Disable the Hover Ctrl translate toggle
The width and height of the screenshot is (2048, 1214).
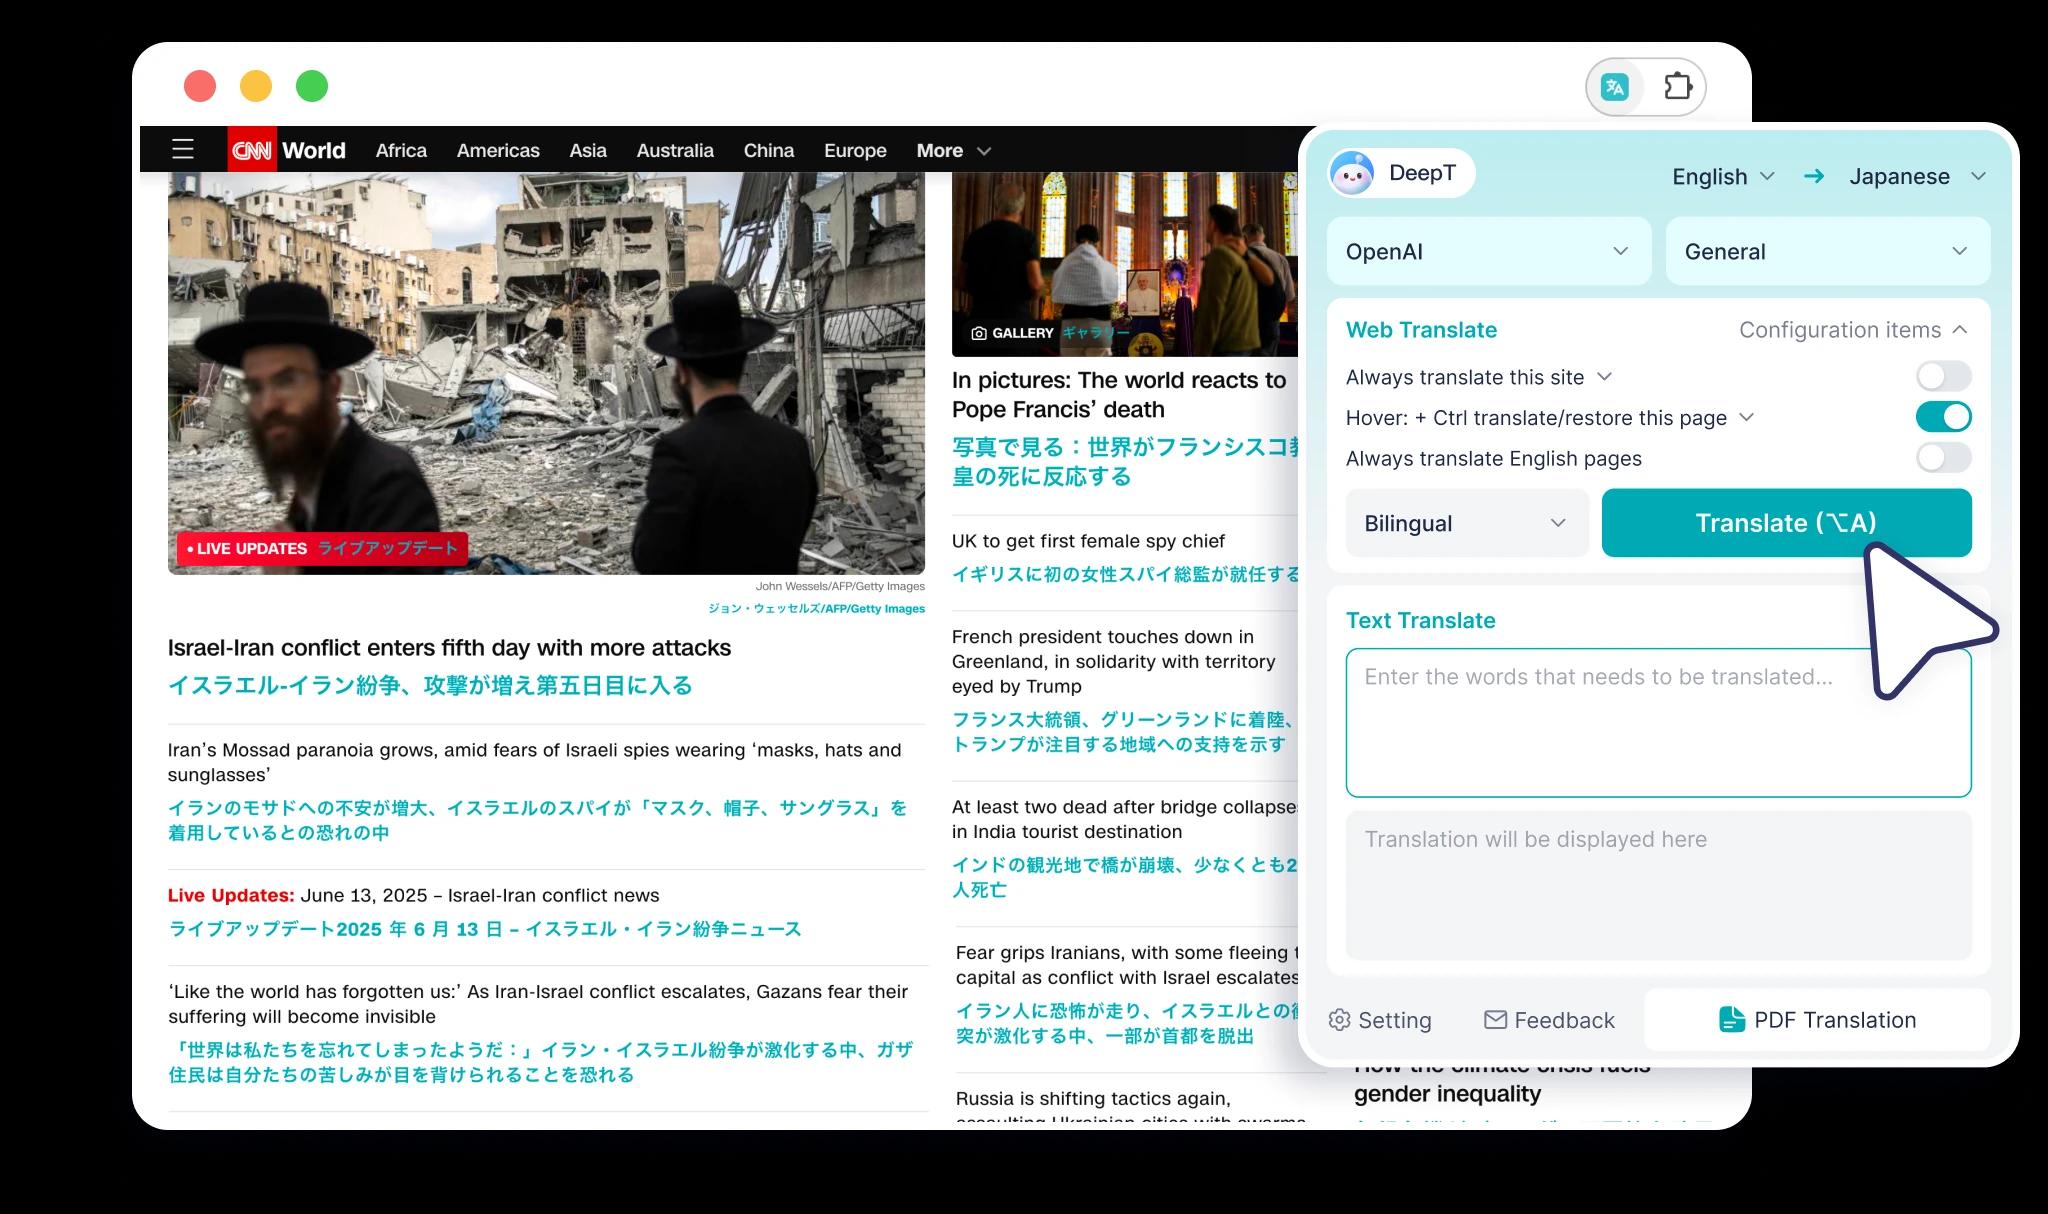tap(1943, 417)
